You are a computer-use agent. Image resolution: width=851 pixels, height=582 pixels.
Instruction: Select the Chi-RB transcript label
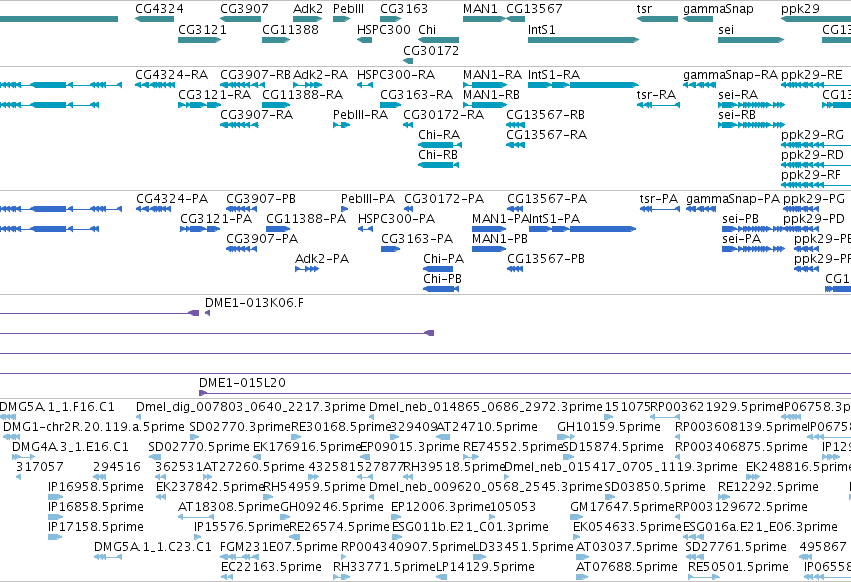pyautogui.click(x=437, y=155)
